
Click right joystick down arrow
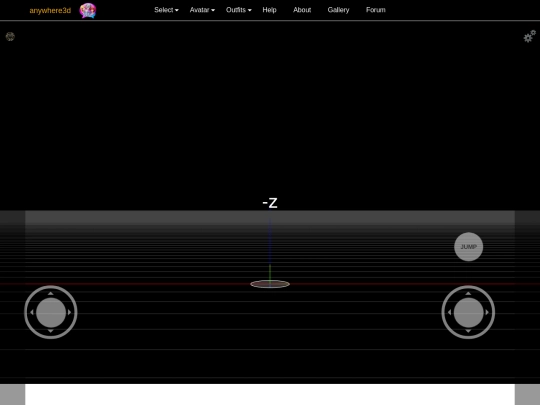coord(468,331)
